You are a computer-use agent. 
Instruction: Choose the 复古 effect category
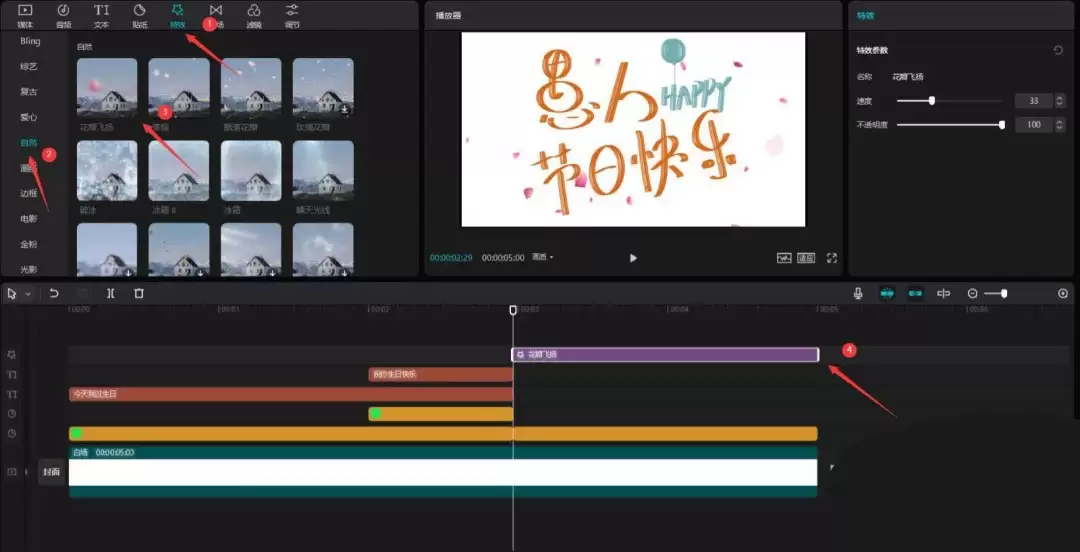[x=29, y=92]
